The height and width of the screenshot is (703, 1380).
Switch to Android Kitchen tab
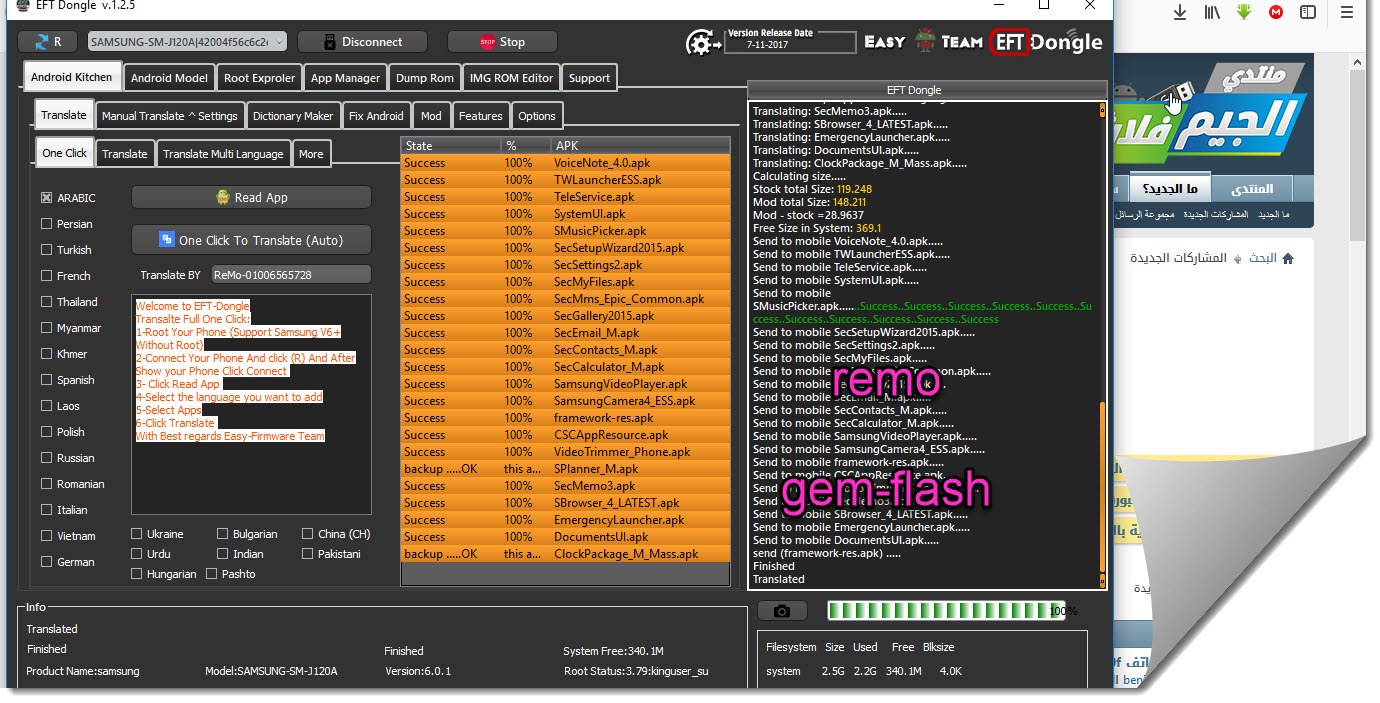(x=72, y=77)
